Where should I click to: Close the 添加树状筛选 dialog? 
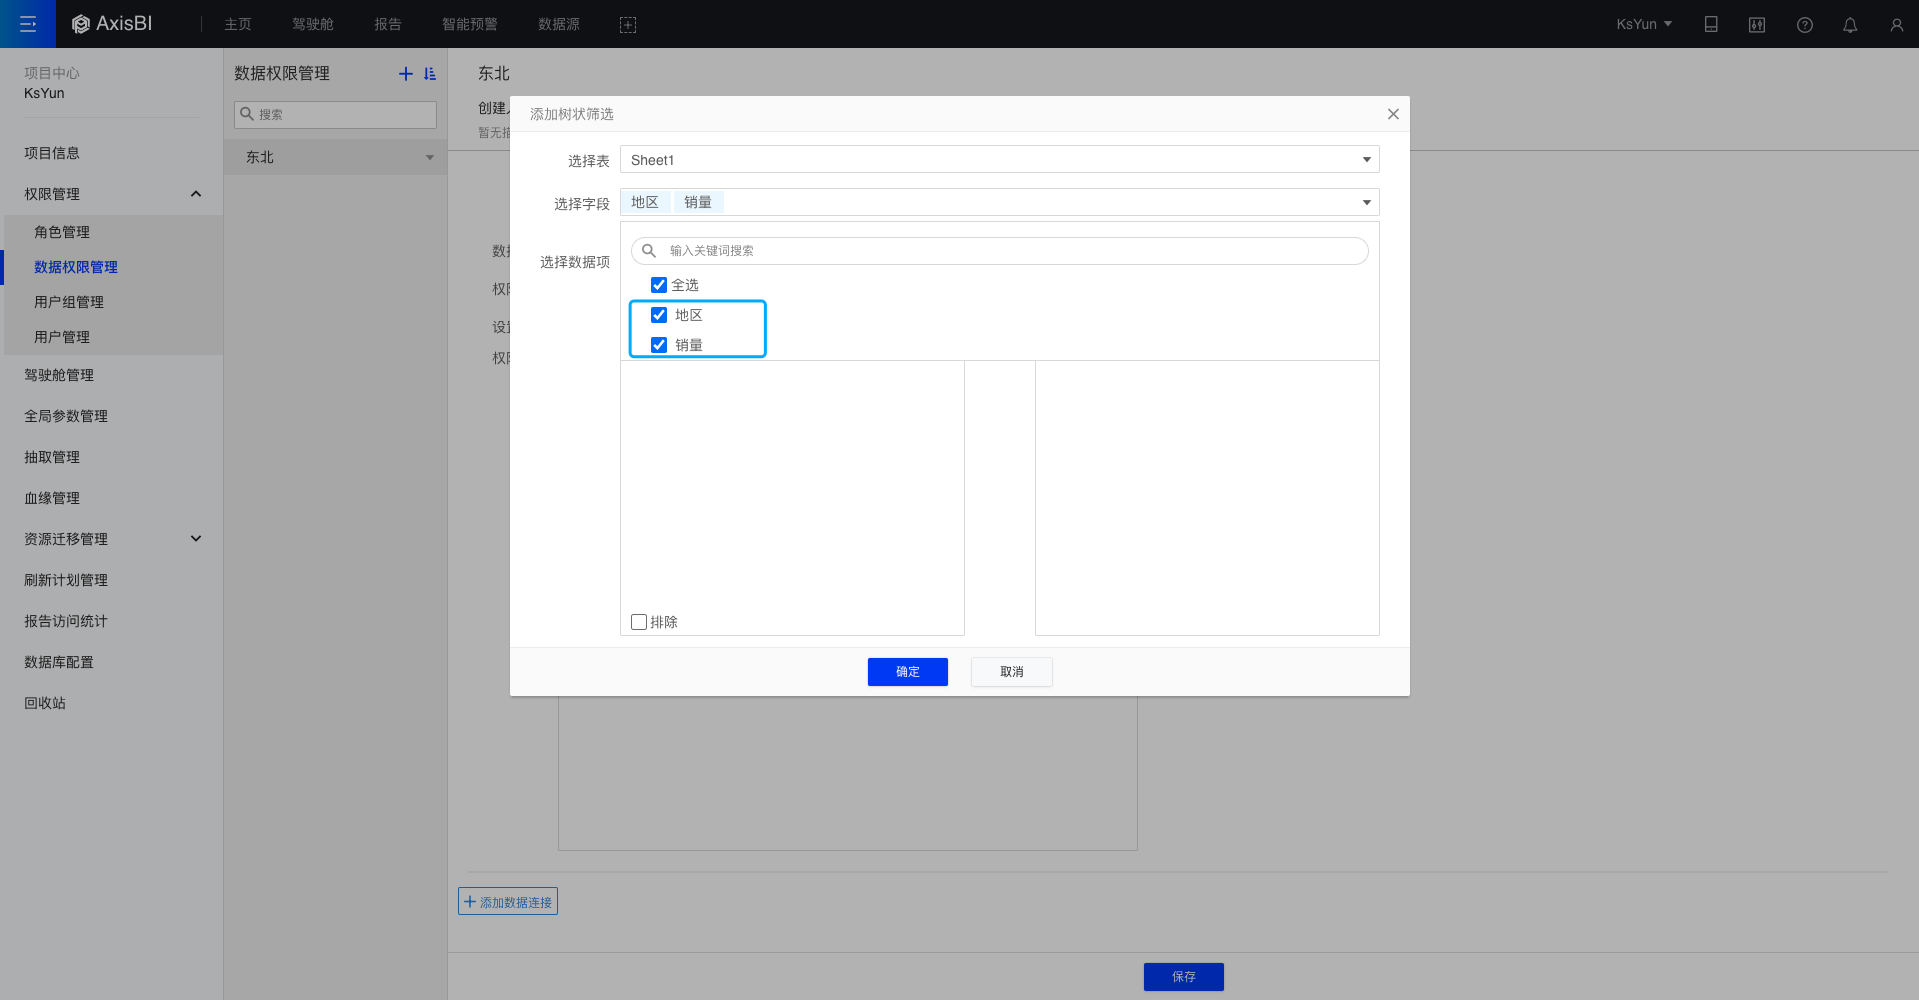click(x=1393, y=114)
